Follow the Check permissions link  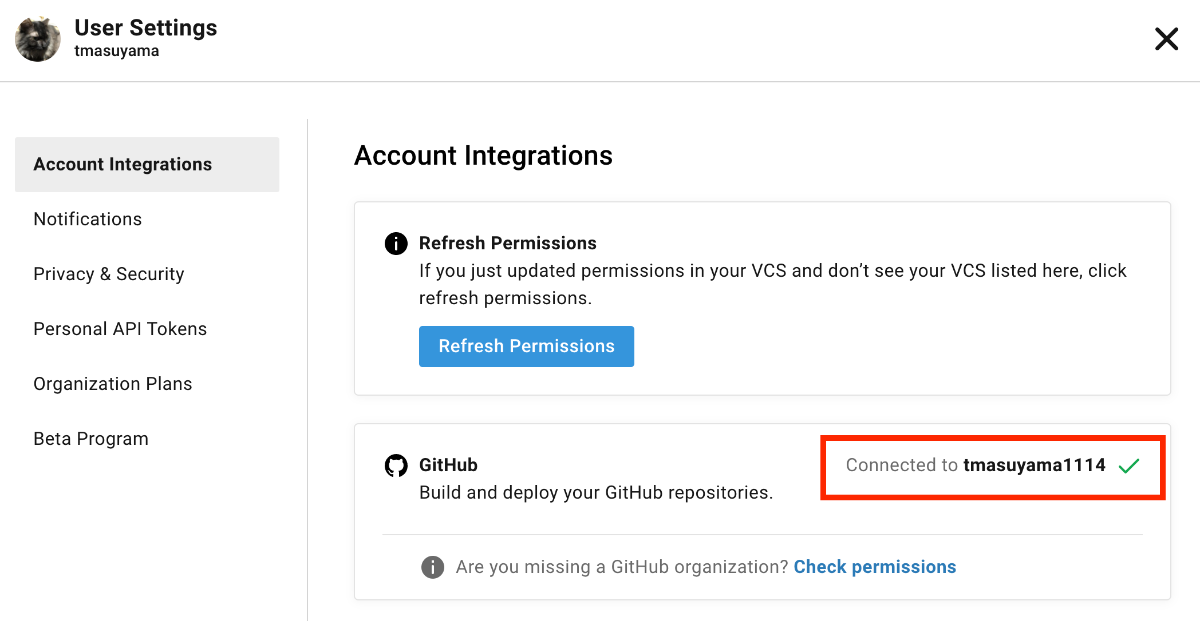pos(875,567)
